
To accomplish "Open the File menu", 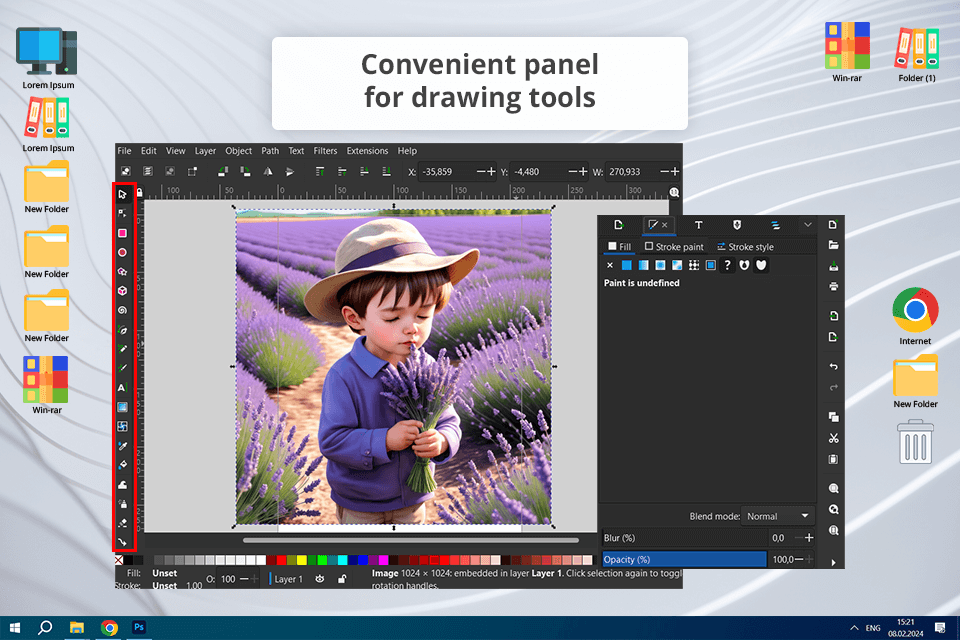I will pyautogui.click(x=124, y=151).
